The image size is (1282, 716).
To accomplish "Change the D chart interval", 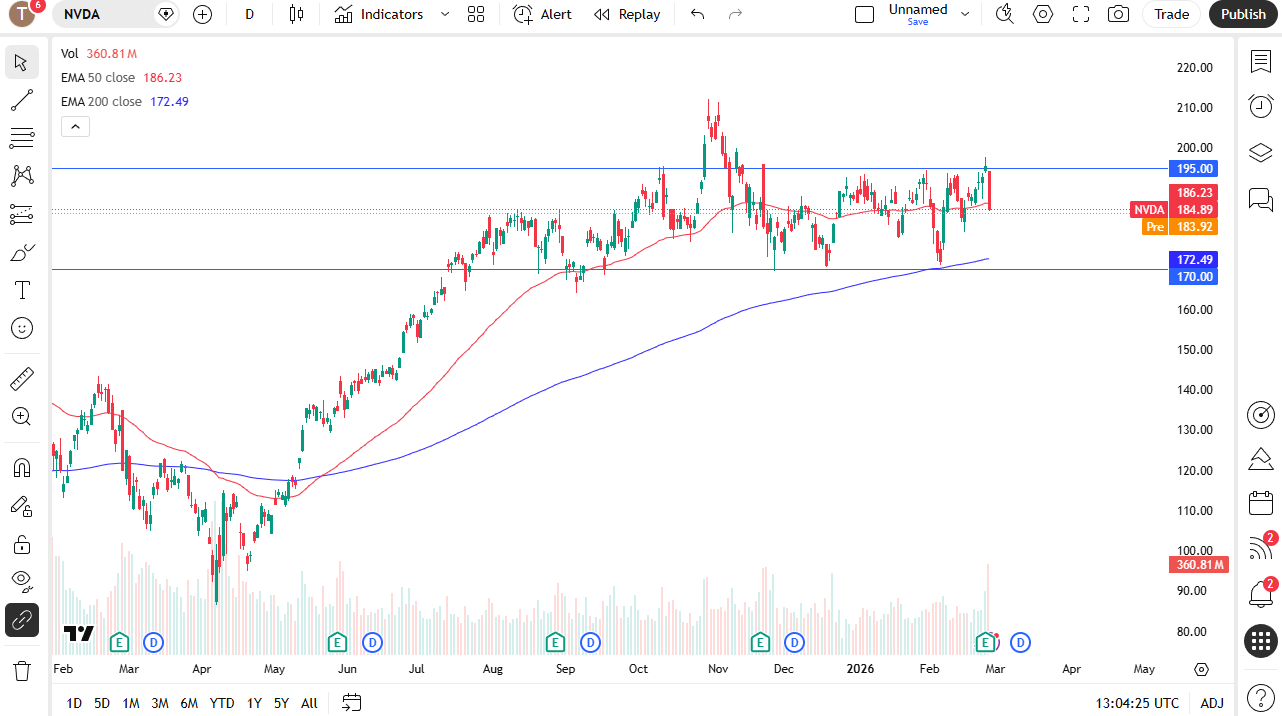I will pyautogui.click(x=249, y=14).
